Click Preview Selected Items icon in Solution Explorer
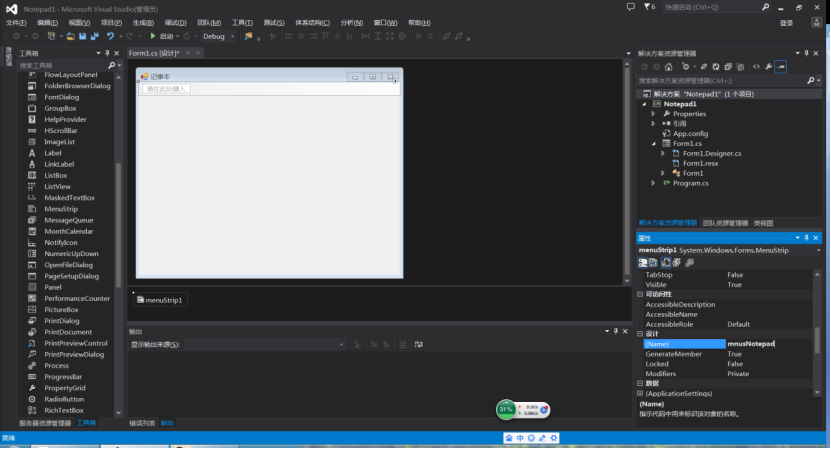Image resolution: width=831 pixels, height=449 pixels. coord(781,67)
